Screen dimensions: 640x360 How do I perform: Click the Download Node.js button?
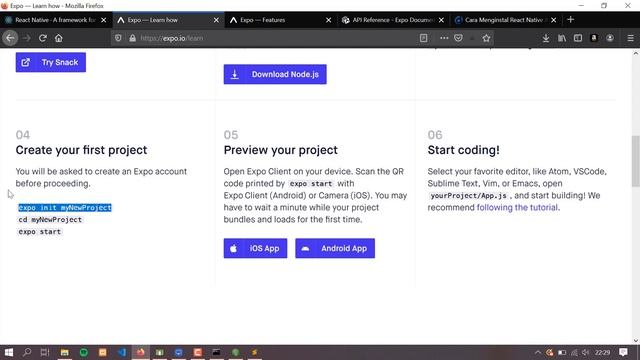[275, 74]
